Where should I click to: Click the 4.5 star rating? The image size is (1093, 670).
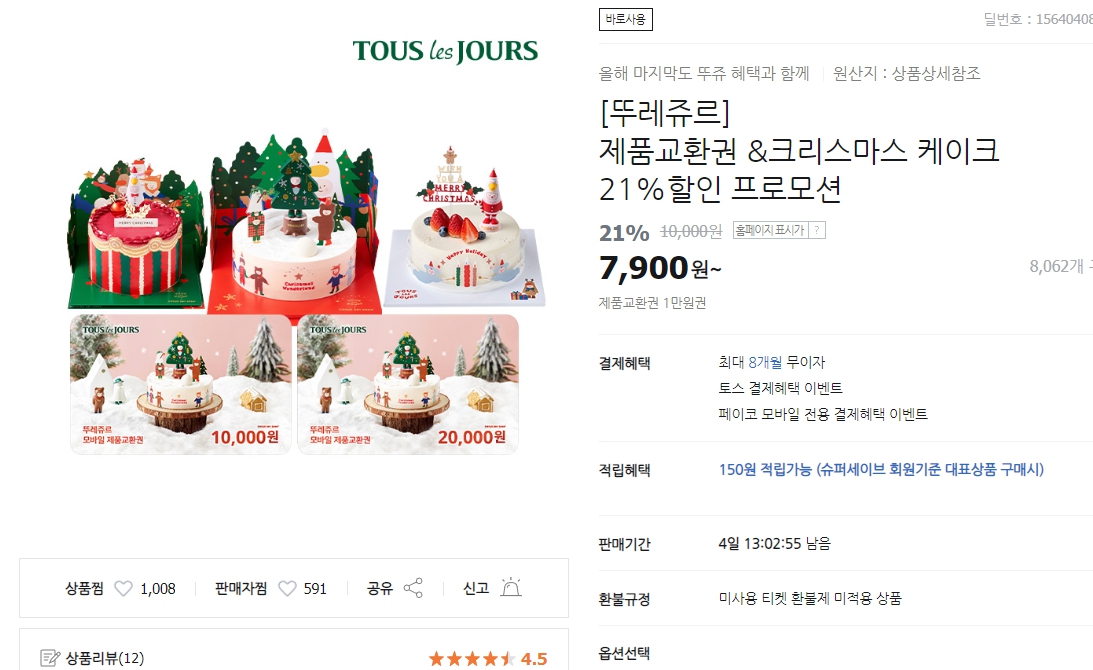pyautogui.click(x=488, y=658)
